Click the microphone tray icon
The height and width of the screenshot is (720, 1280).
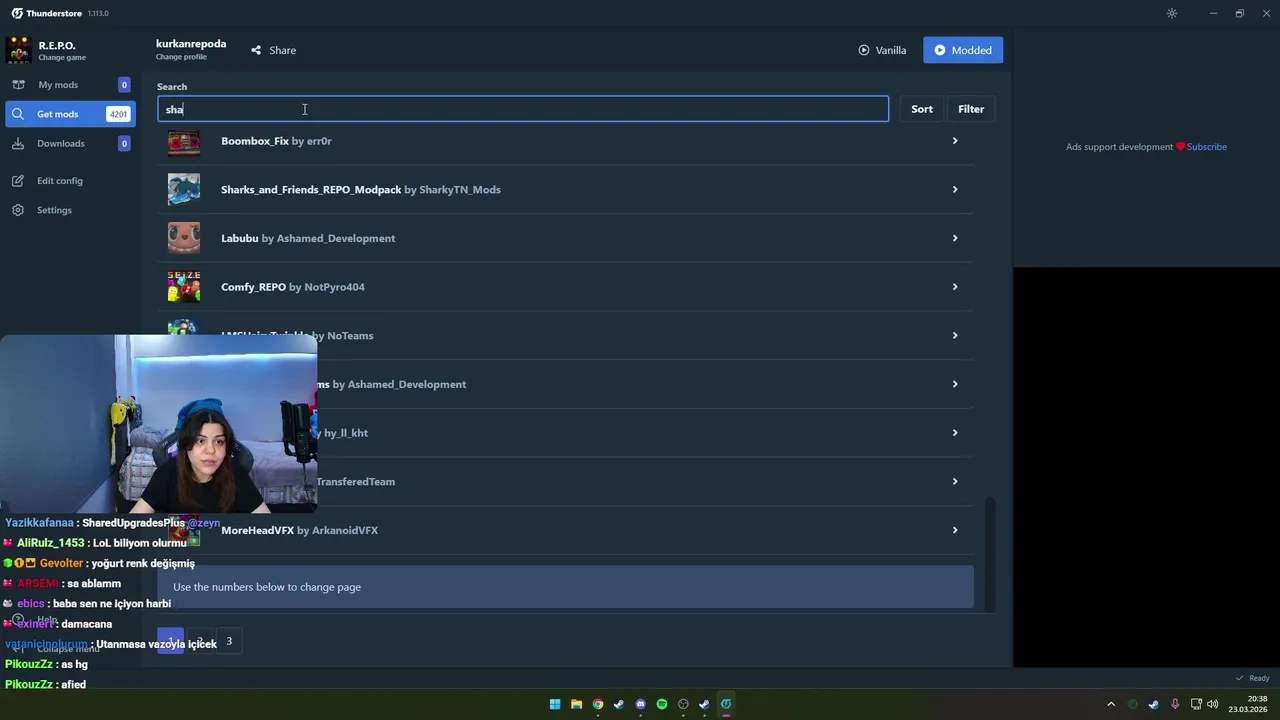1175,704
